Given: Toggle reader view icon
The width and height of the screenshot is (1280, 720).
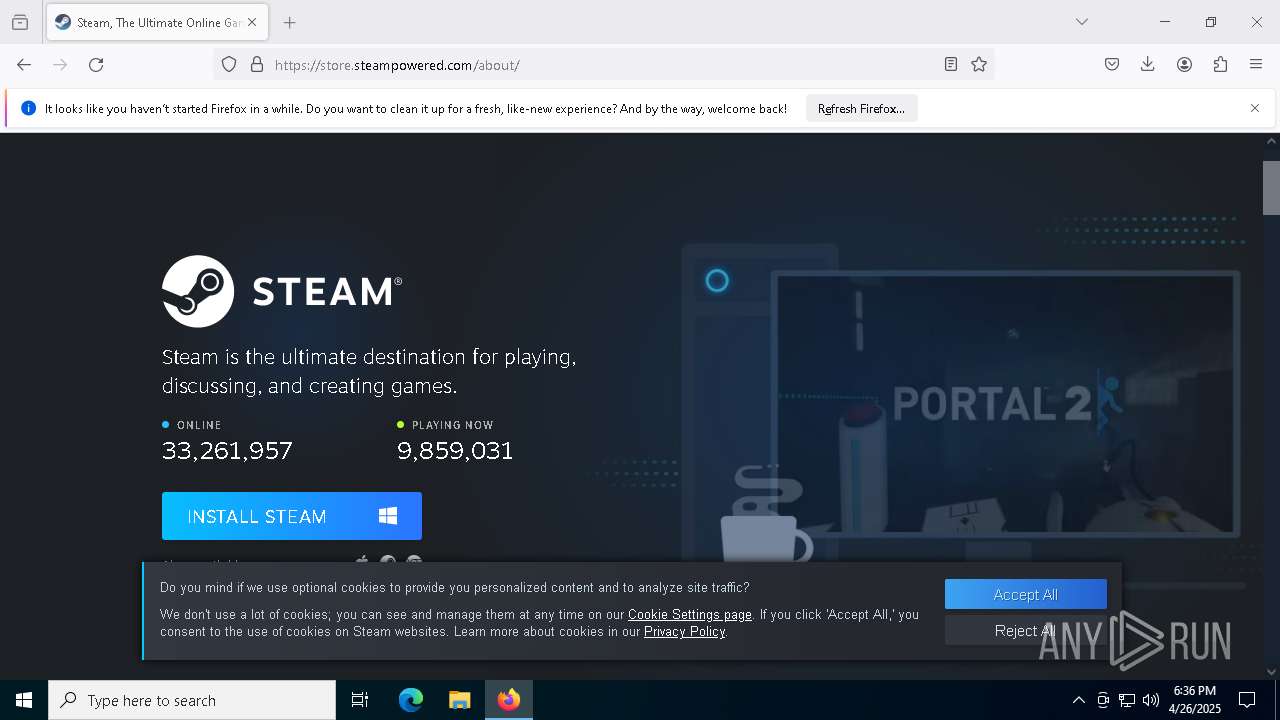Looking at the screenshot, I should [951, 65].
